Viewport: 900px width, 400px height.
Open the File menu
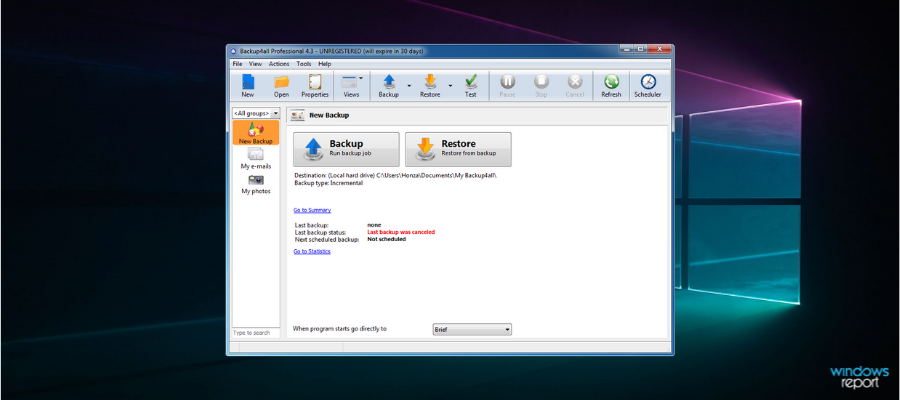237,64
